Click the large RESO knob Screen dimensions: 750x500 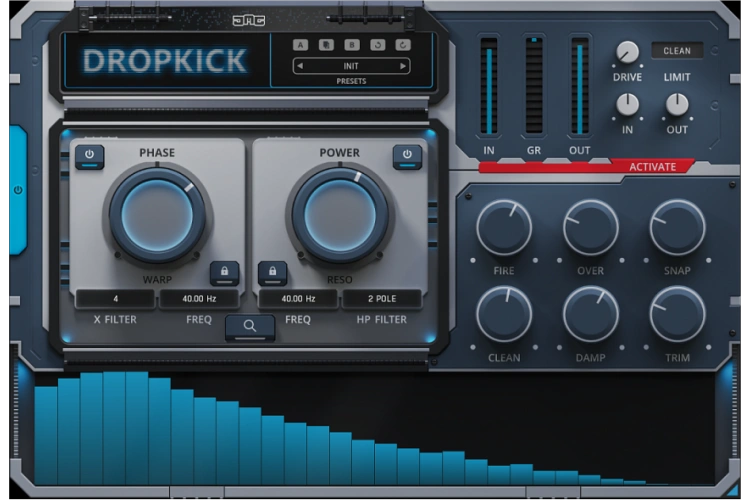click(340, 216)
